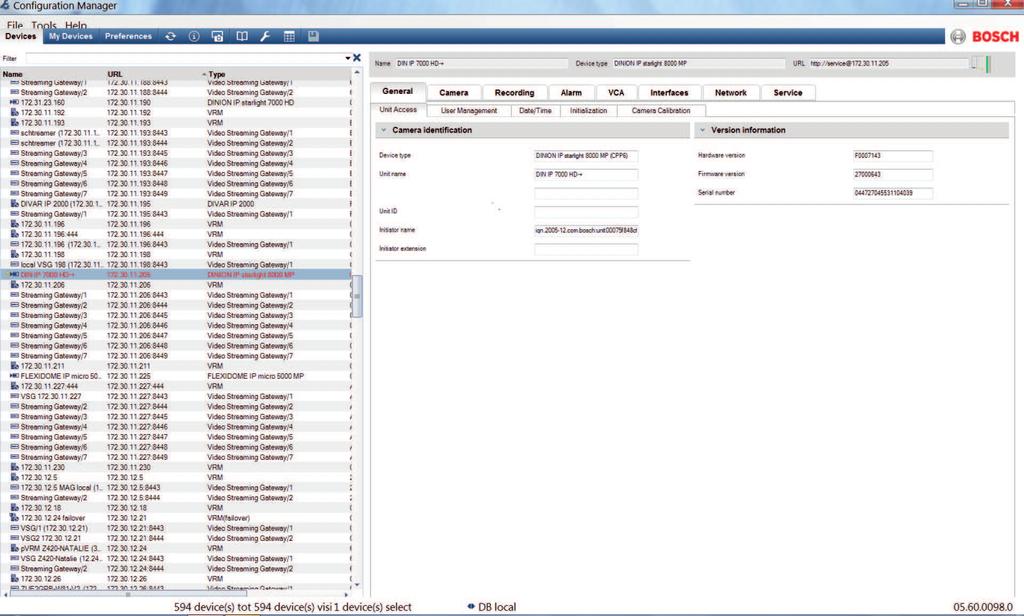The height and width of the screenshot is (616, 1024).
Task: Open the User Management sub-tab
Action: (x=468, y=111)
